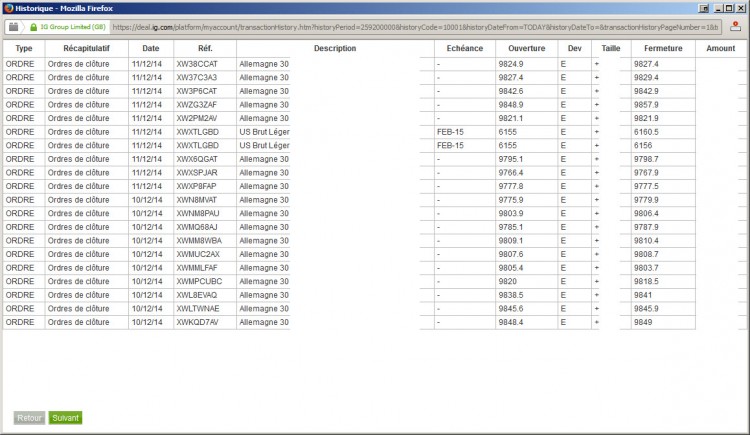Select reference XWKQD7AV
Viewport: 750px width, 435px height.
coord(198,323)
